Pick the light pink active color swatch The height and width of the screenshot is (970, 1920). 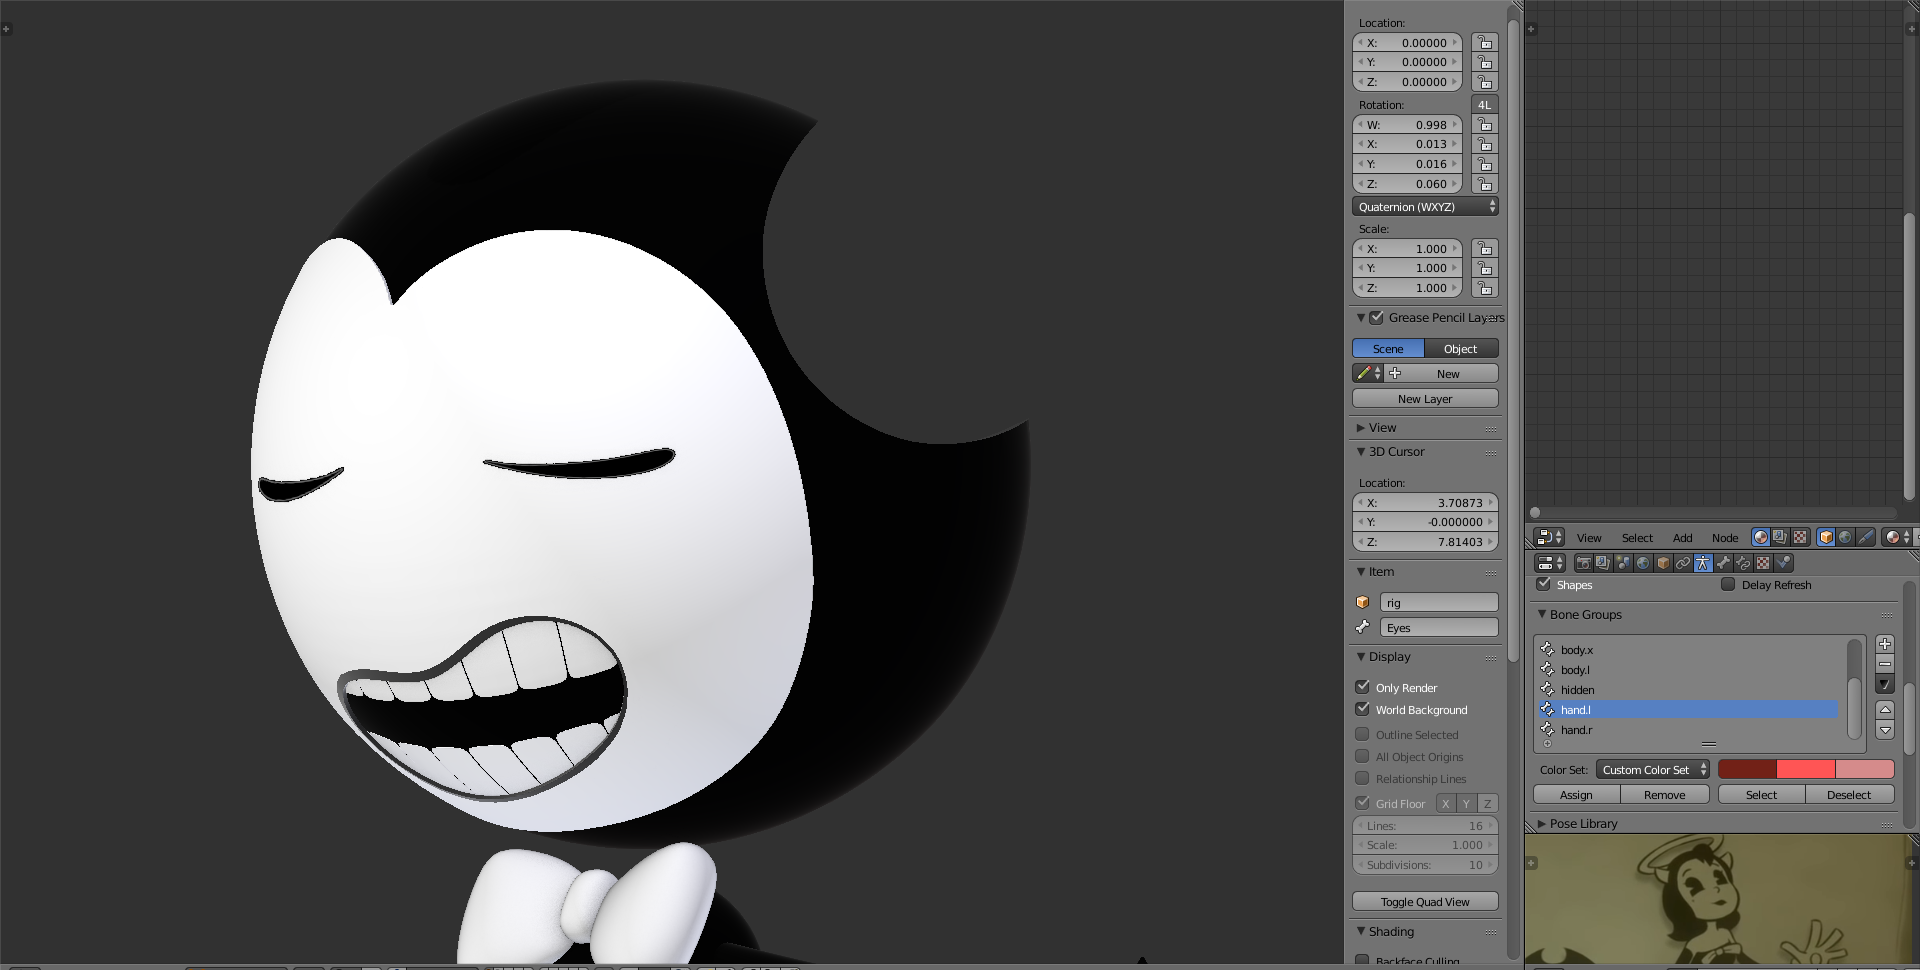click(1865, 769)
